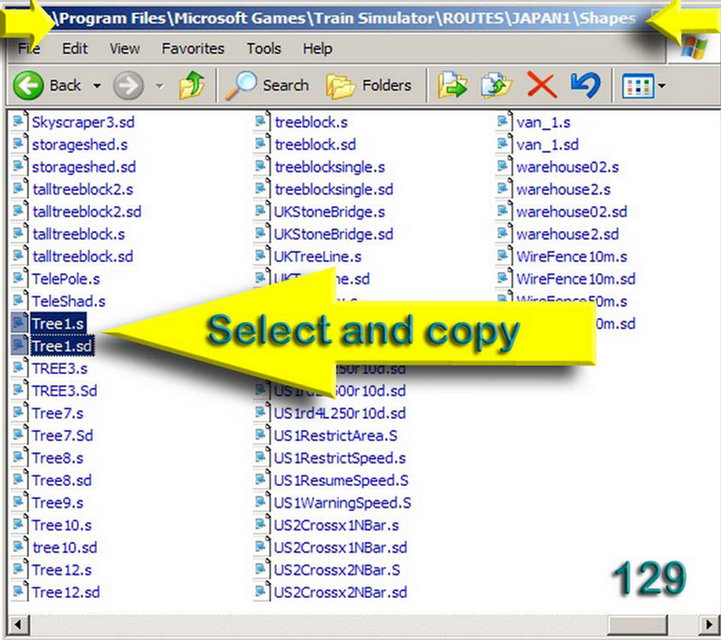
Task: Click the red Delete X icon
Action: tap(542, 85)
